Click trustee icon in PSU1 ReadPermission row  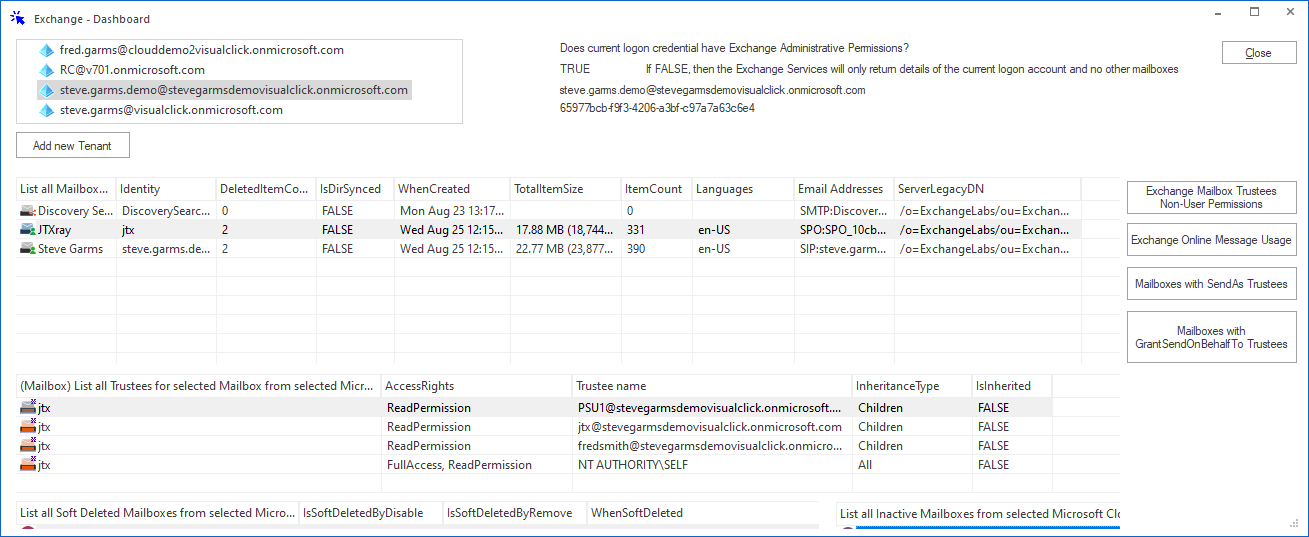pos(28,408)
